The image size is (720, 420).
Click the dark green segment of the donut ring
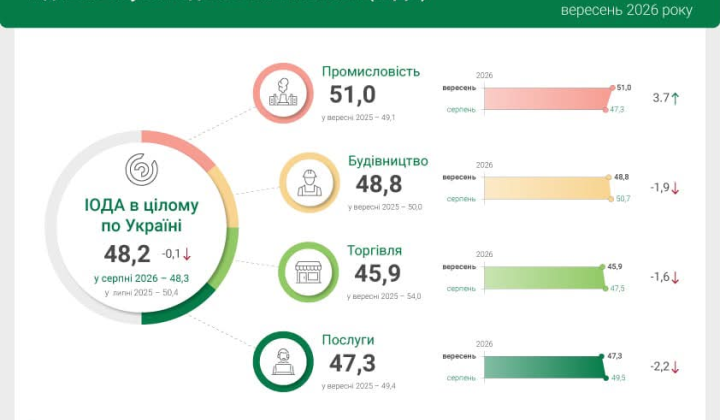181,308
